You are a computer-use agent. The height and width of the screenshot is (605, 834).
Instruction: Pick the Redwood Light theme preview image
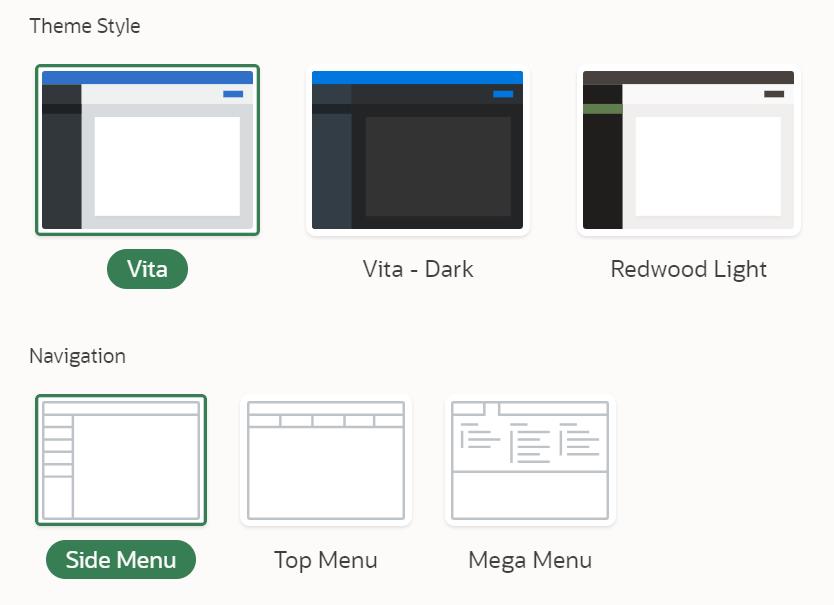[688, 150]
